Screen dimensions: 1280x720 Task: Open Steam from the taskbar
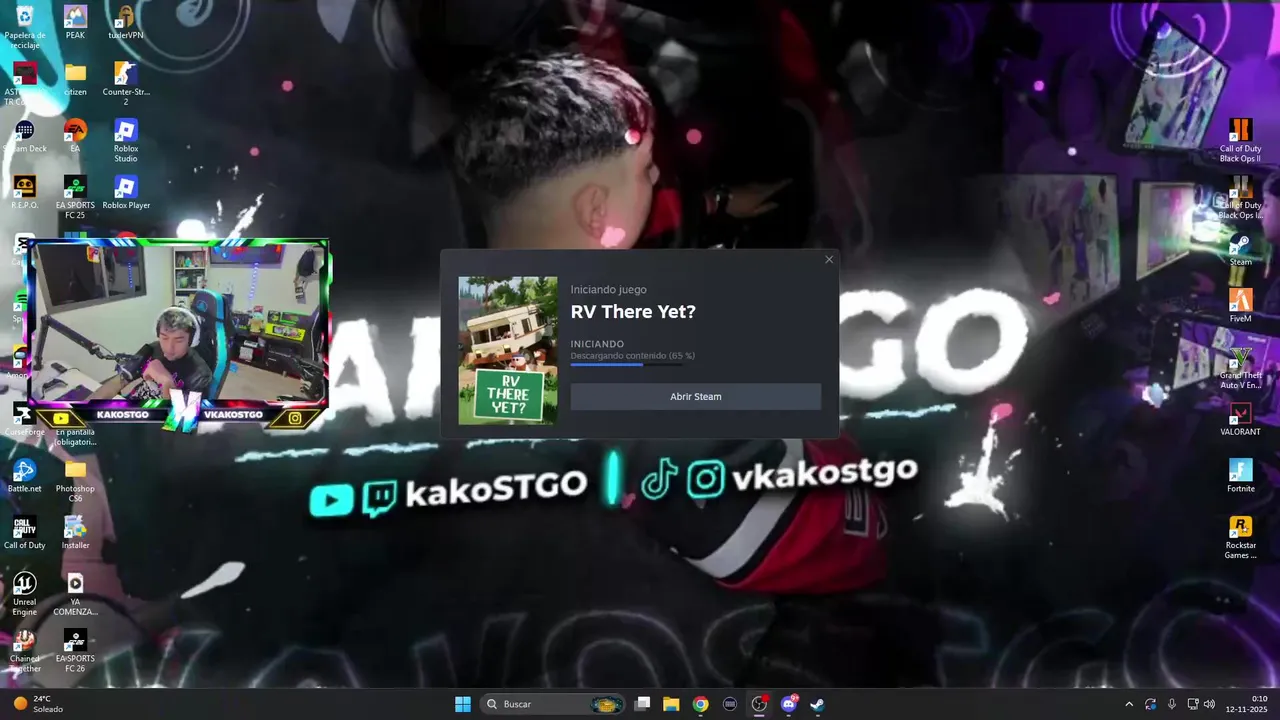(817, 704)
